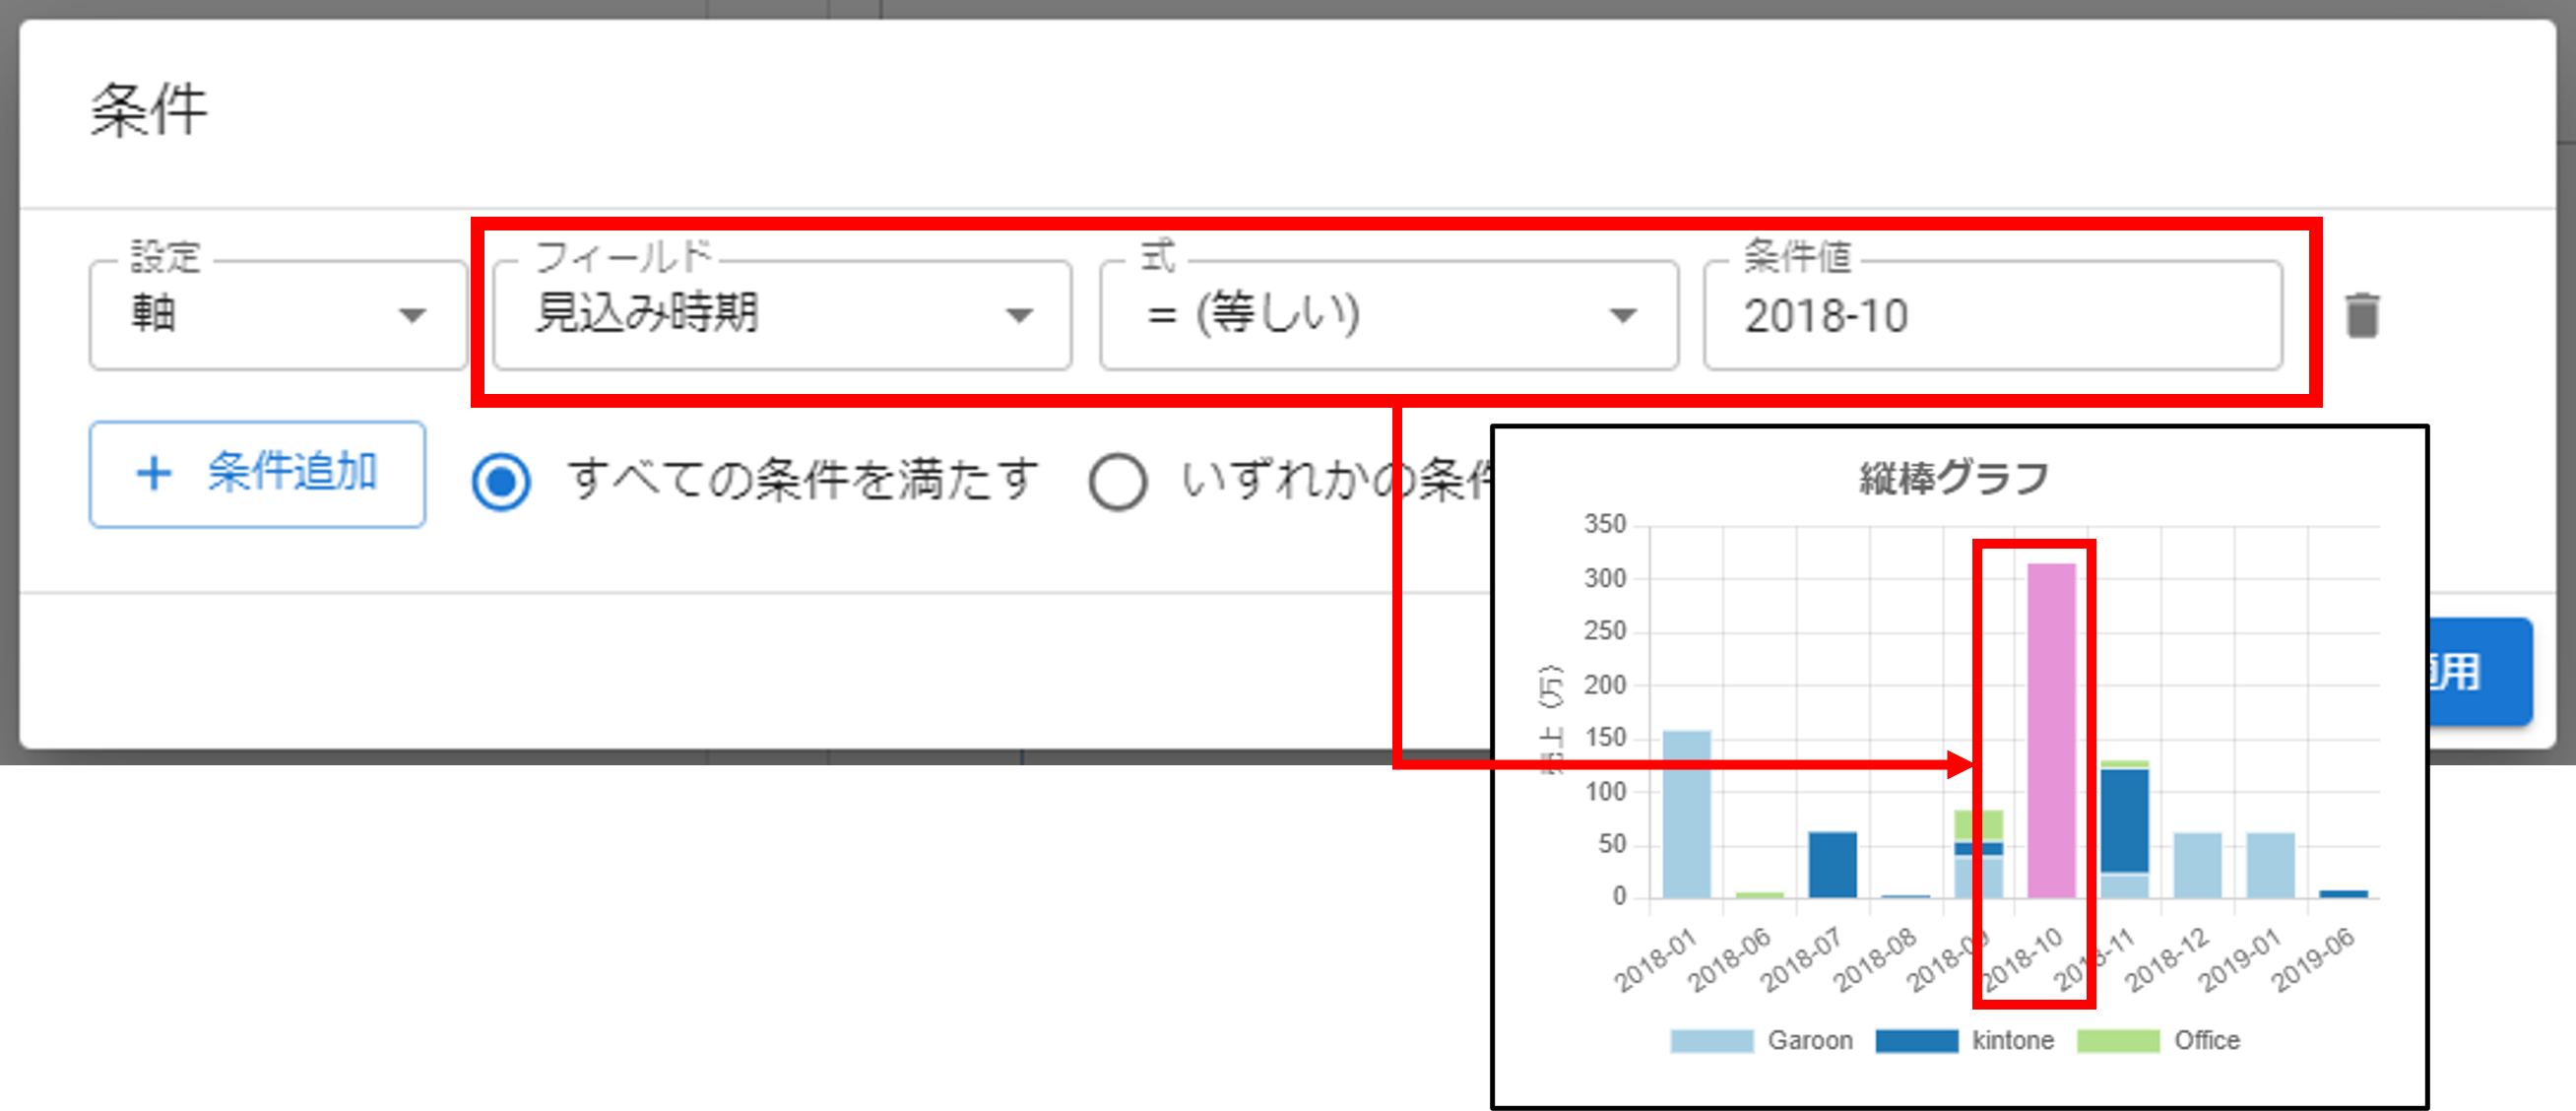Open the フィールド dropdown showing 見込み時期
The width and height of the screenshot is (2576, 1111).
[782, 315]
